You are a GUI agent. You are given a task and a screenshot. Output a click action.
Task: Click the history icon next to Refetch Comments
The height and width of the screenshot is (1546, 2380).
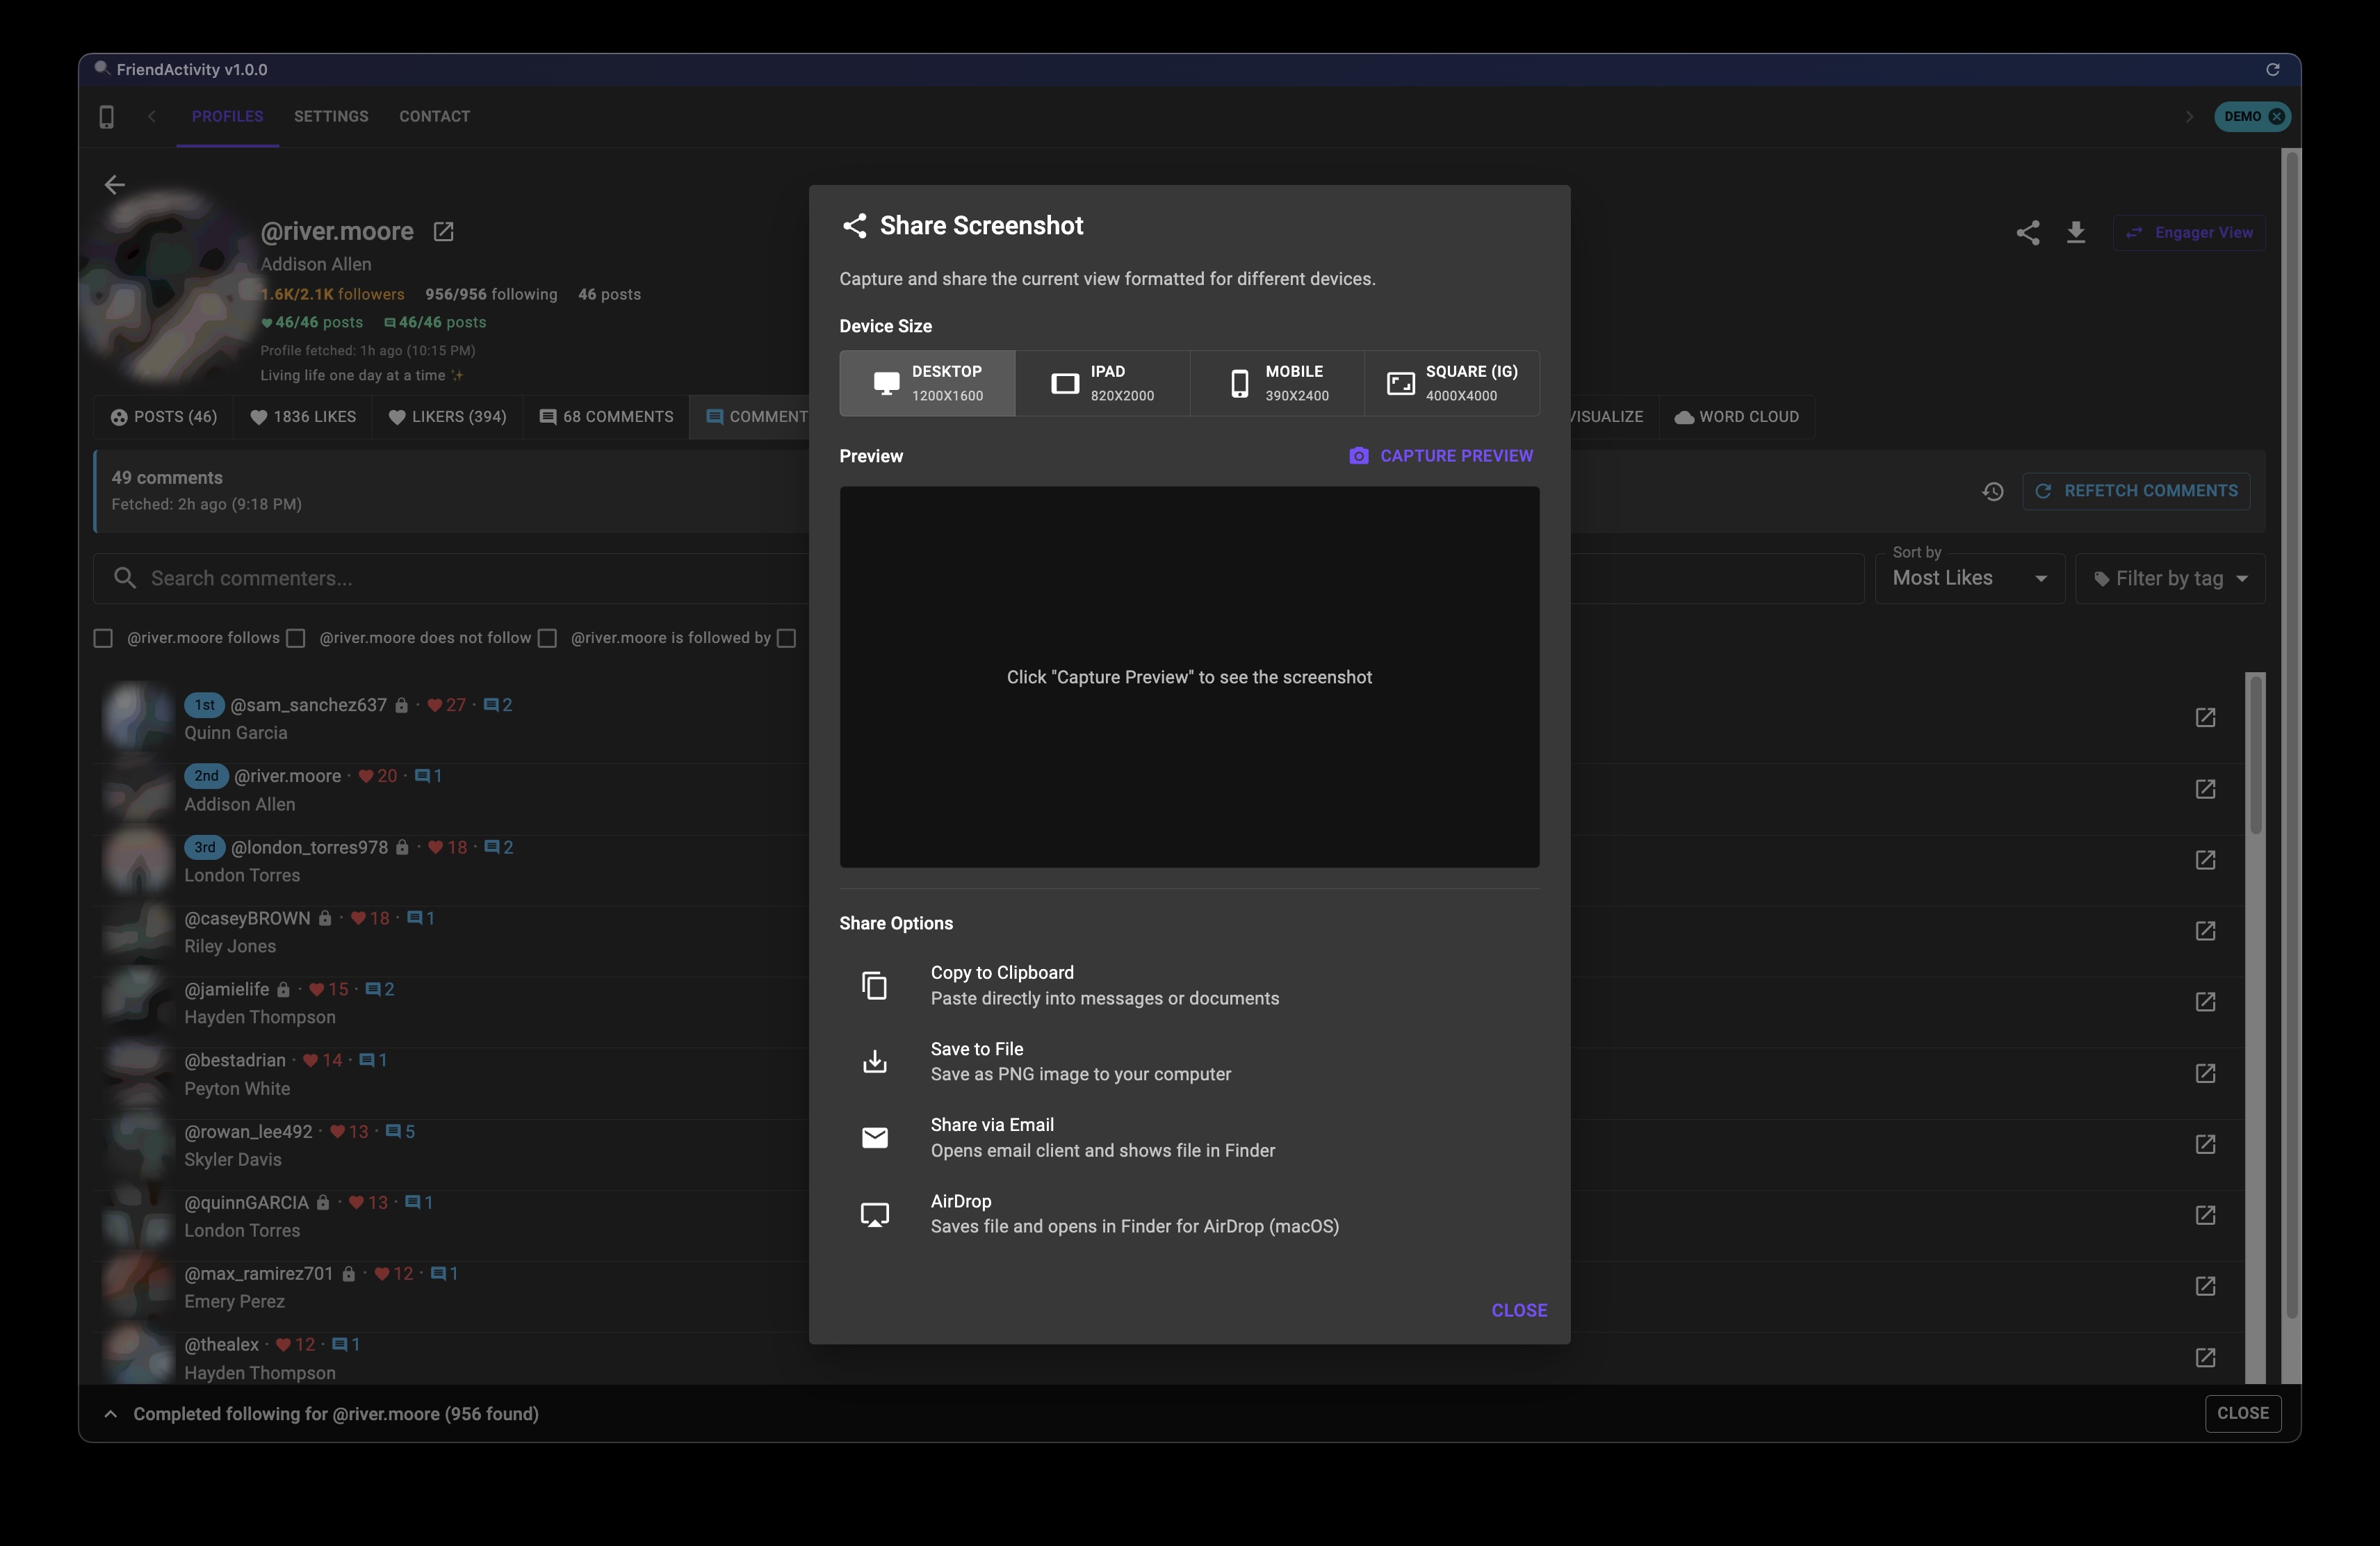[x=1993, y=491]
